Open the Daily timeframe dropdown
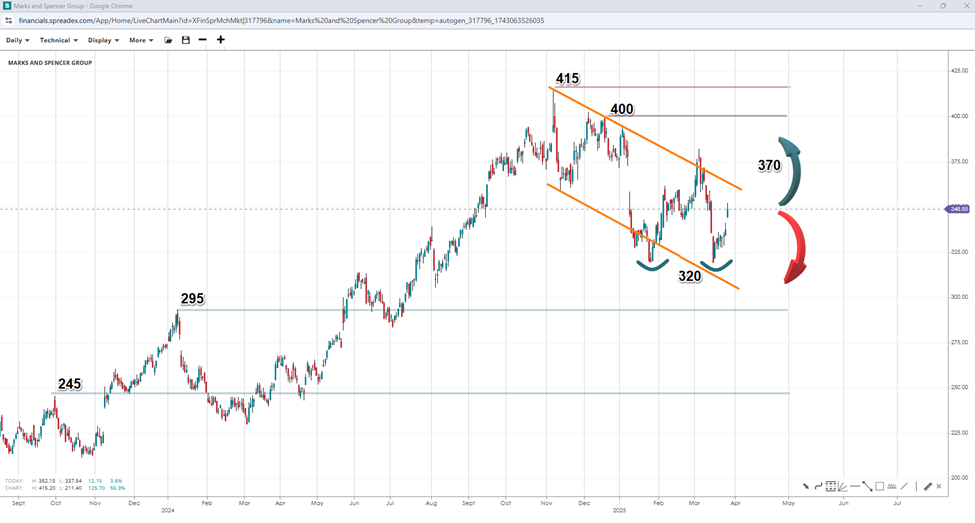975x523 pixels. click(x=17, y=40)
